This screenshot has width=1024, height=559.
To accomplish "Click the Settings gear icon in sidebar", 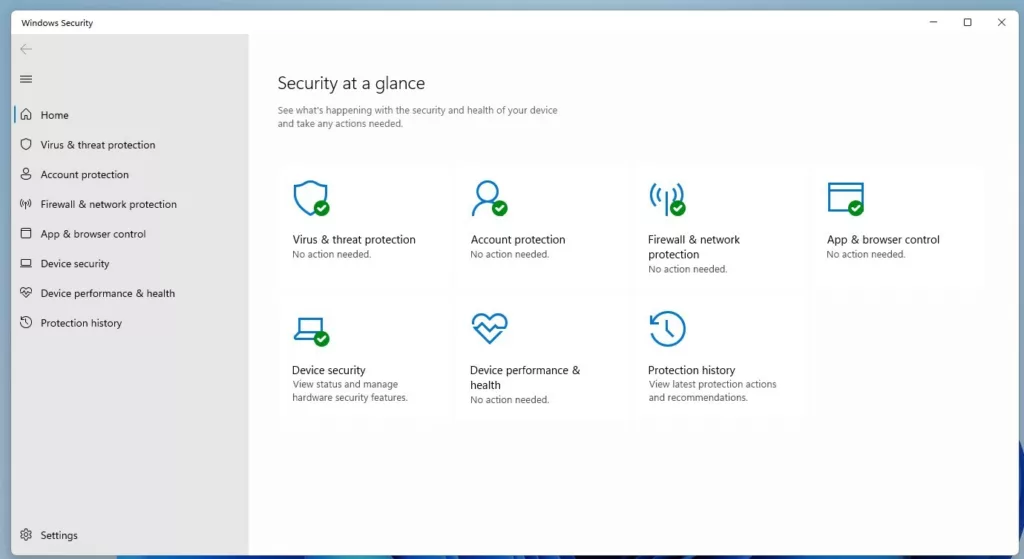I will (x=26, y=535).
